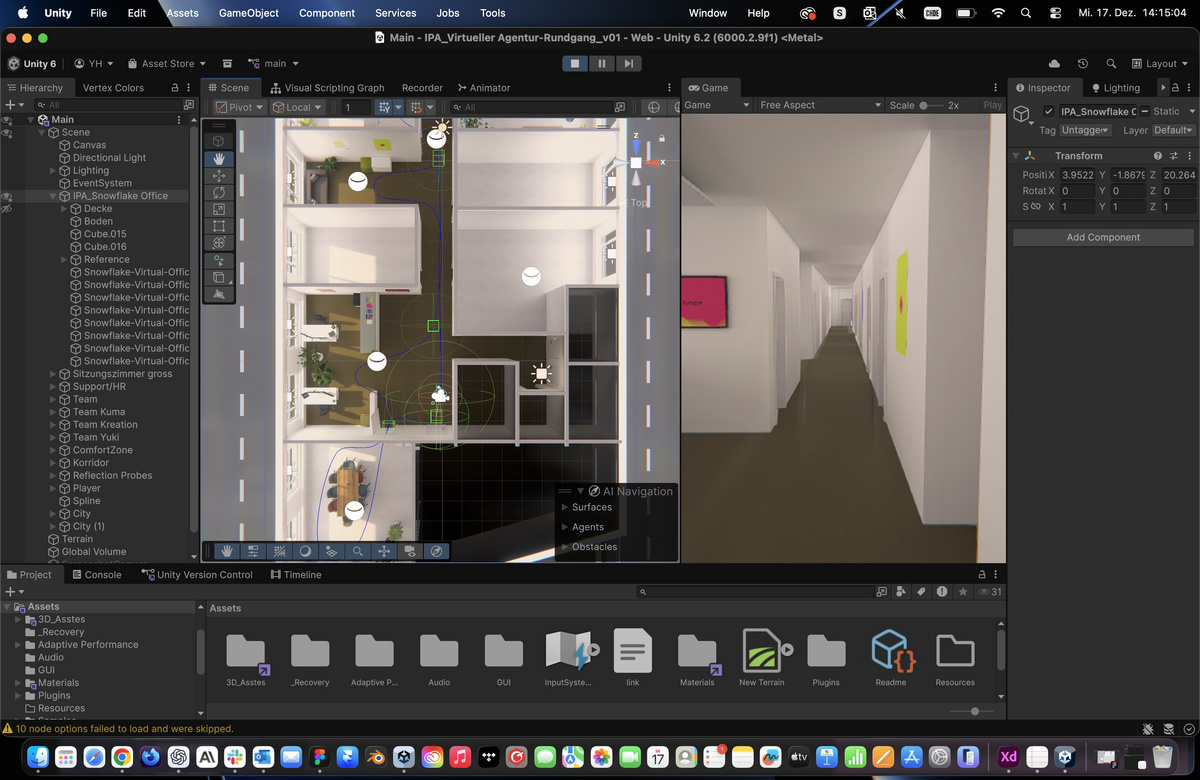The height and width of the screenshot is (780, 1200).
Task: Expand the Sitzungszimmer gross hierarchy item
Action: coord(53,374)
